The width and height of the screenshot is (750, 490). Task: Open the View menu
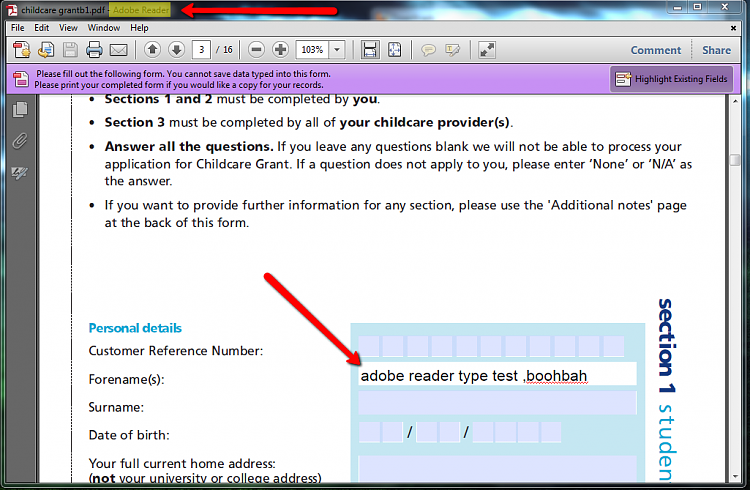(68, 28)
